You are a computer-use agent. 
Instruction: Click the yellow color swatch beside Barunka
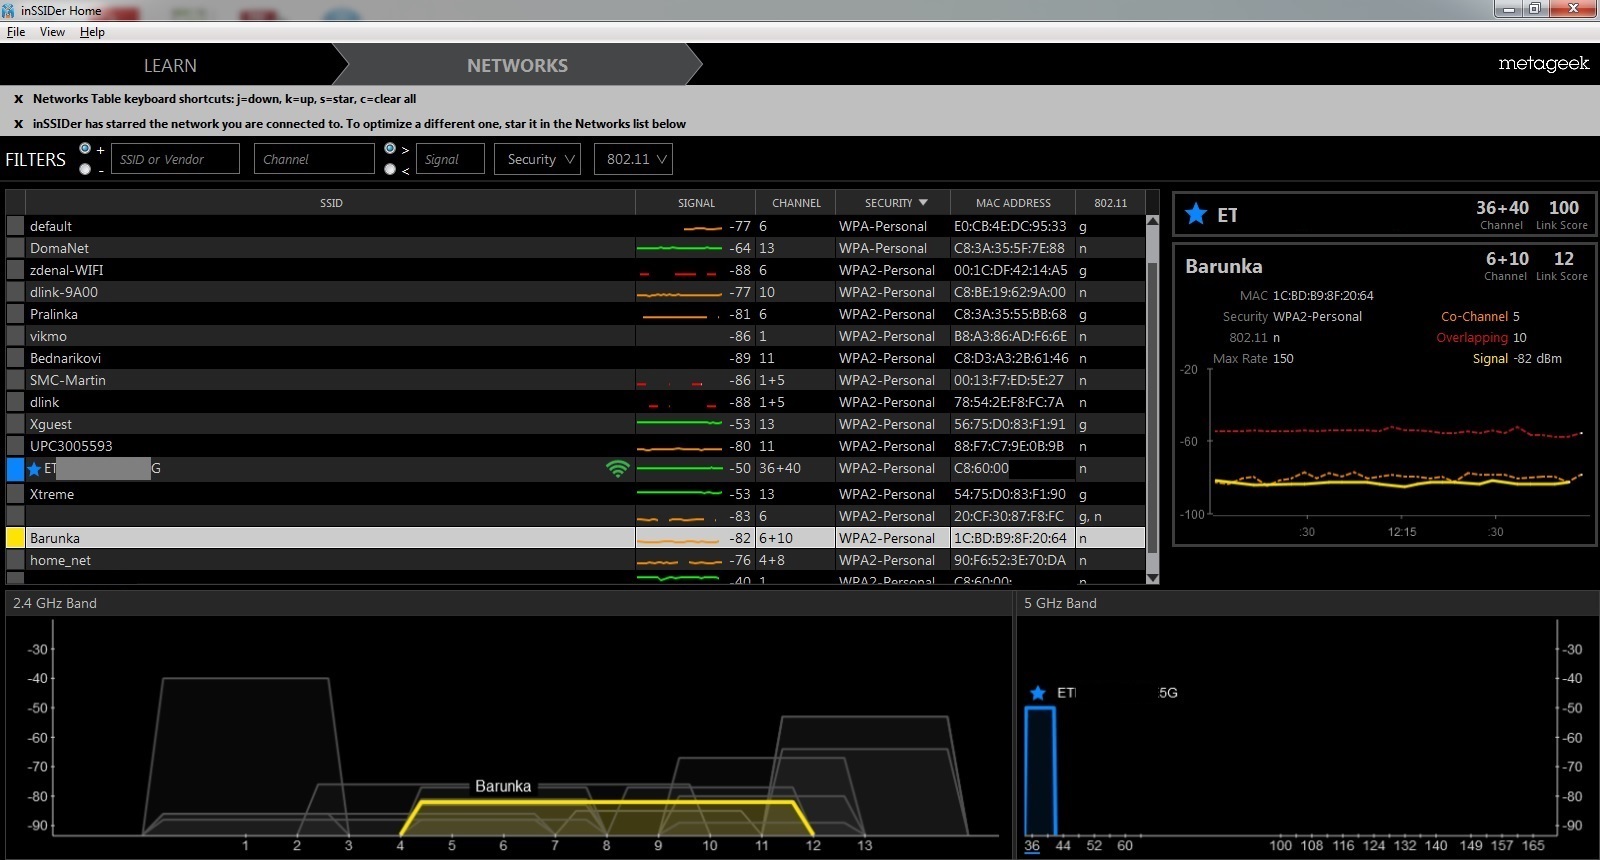tap(15, 538)
